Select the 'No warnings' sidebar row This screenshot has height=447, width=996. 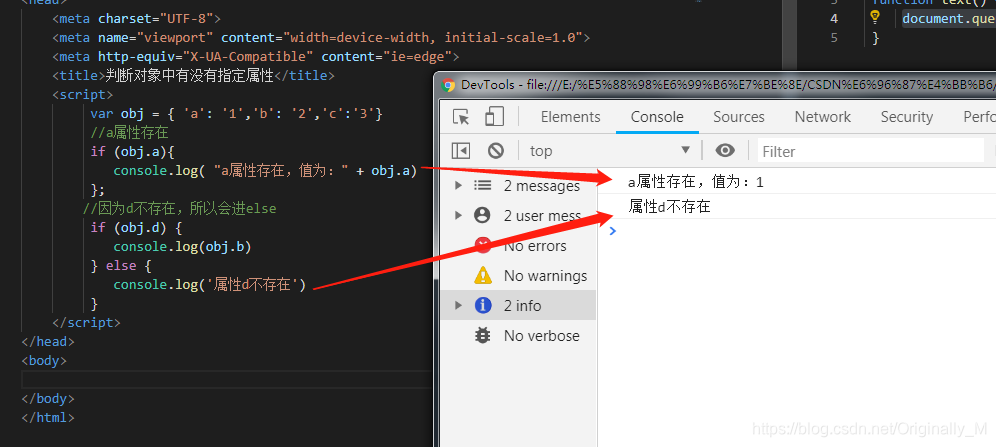tap(518, 276)
